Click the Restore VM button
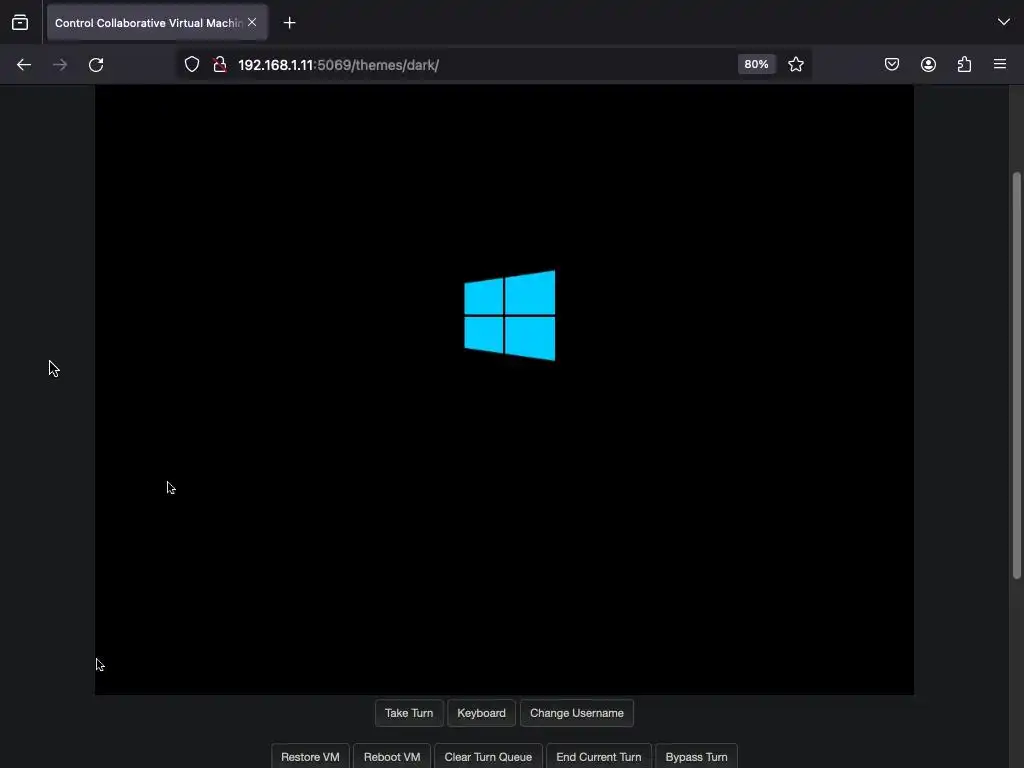This screenshot has height=768, width=1024. tap(310, 756)
